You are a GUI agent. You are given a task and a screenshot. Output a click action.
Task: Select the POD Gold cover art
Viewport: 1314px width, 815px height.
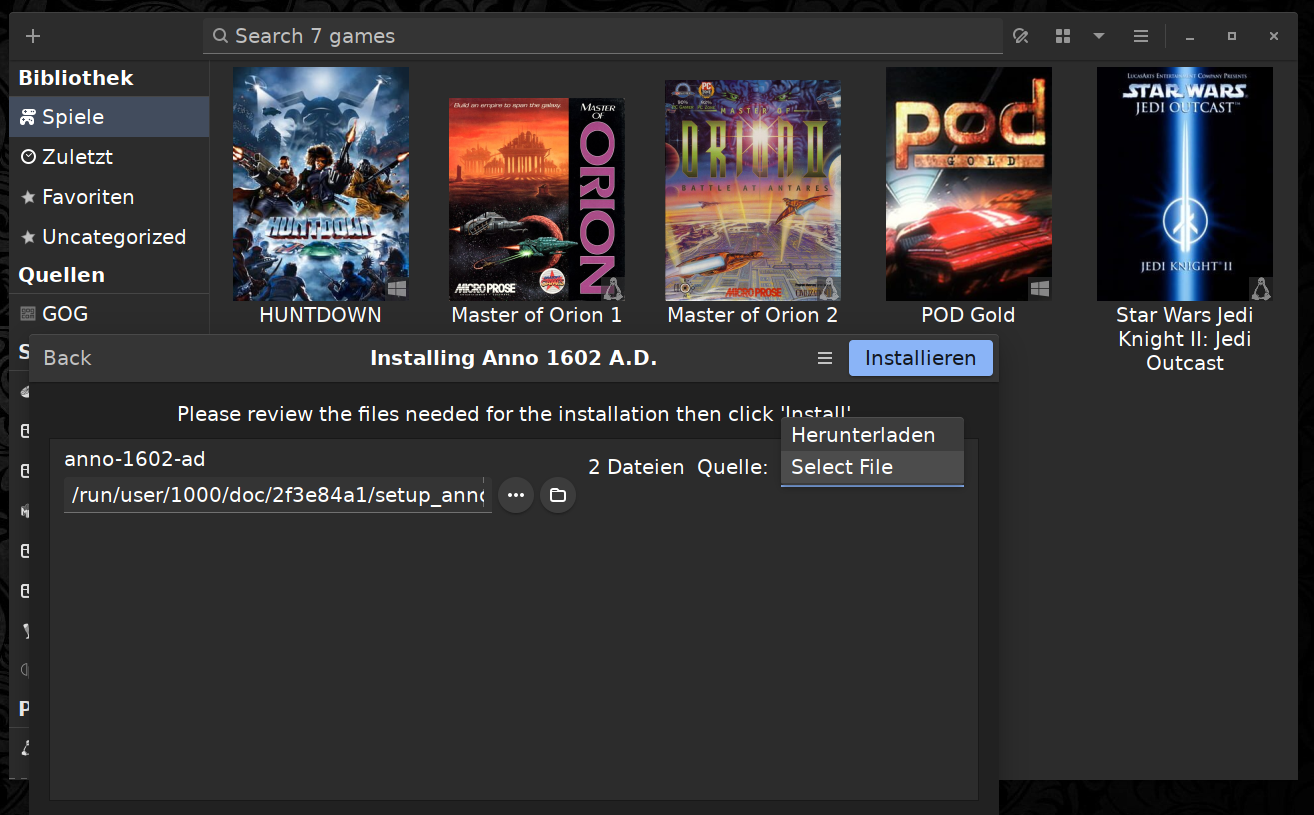(969, 184)
